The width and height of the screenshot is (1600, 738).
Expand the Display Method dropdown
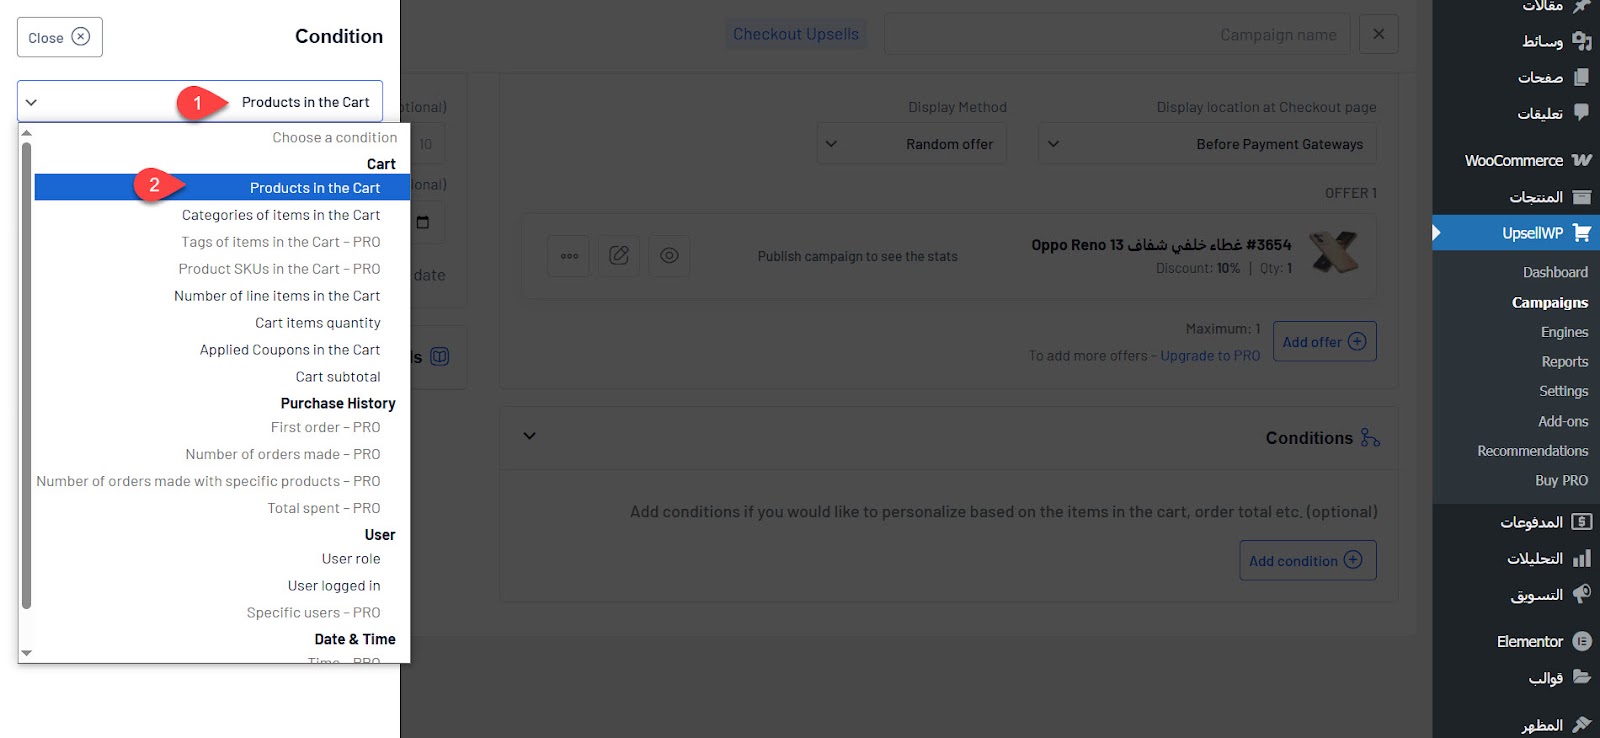point(911,144)
